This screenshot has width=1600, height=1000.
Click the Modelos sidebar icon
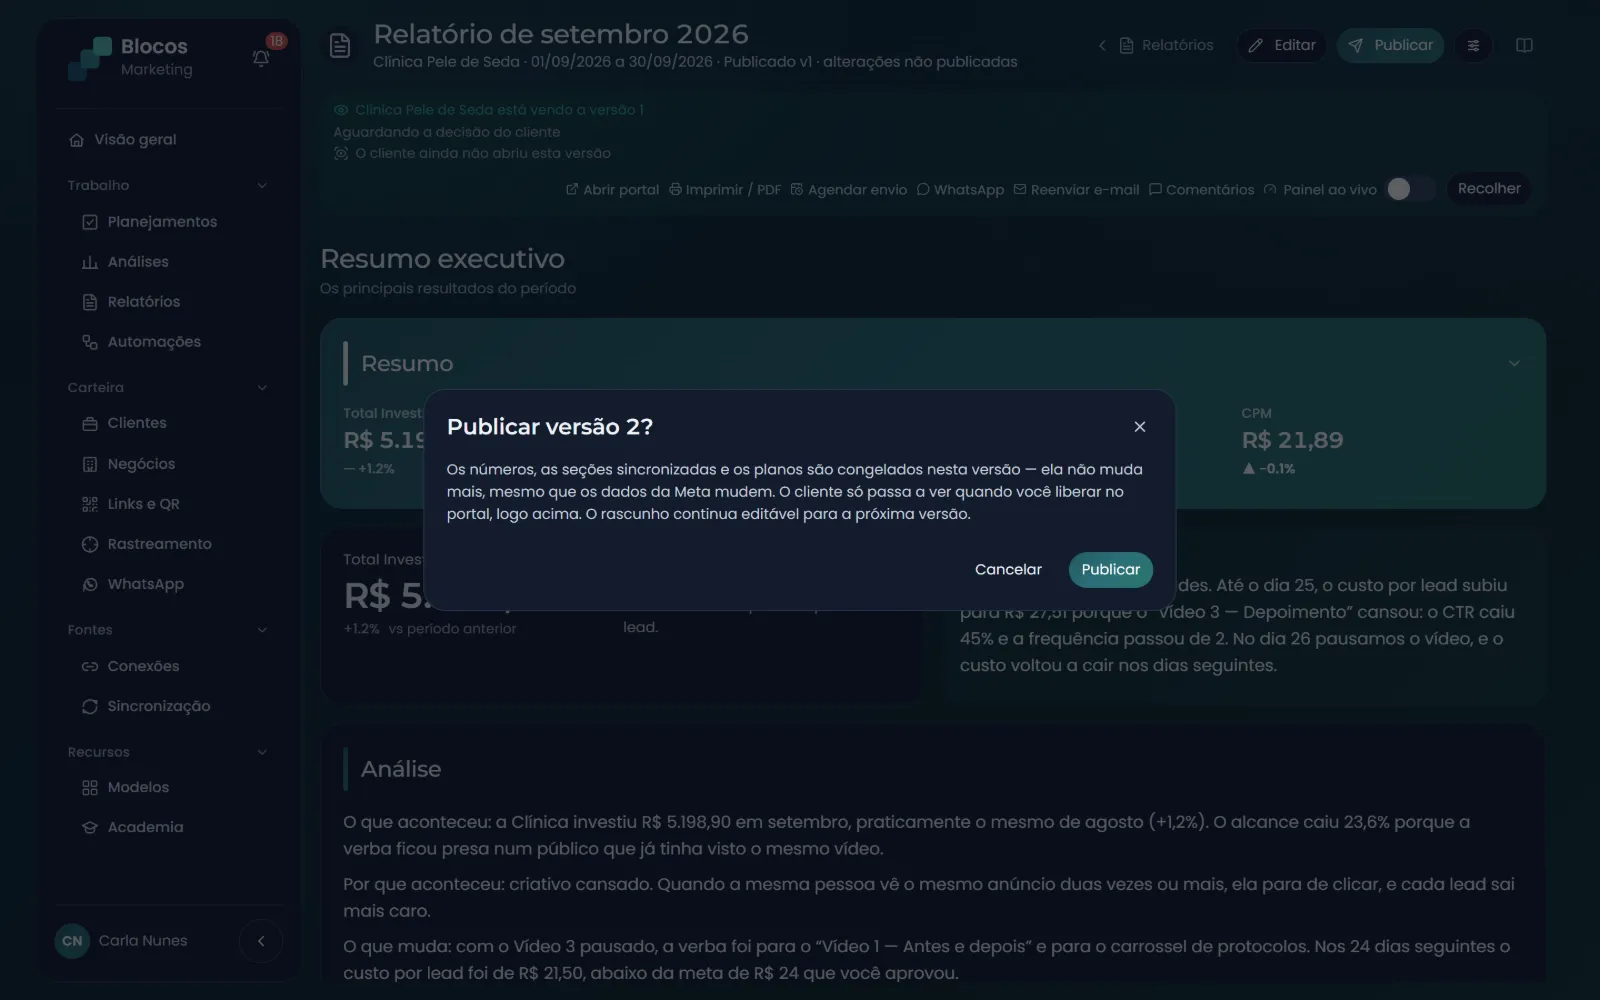[x=90, y=787]
